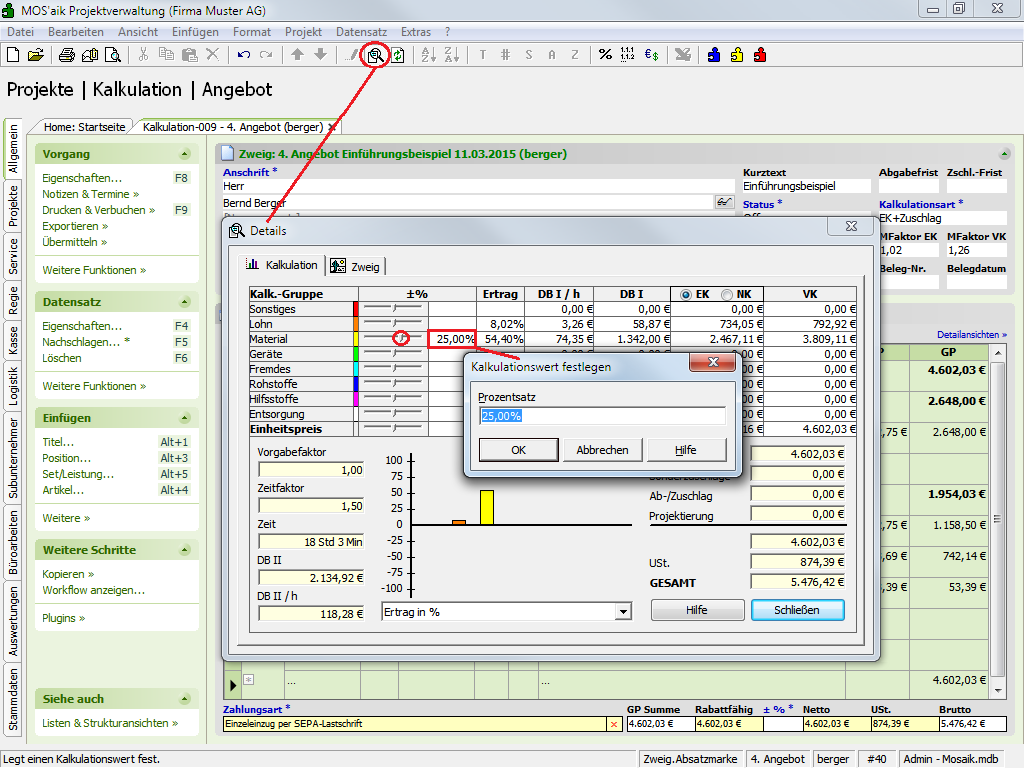Select the EK radio button
The image size is (1024, 768).
[x=686, y=294]
